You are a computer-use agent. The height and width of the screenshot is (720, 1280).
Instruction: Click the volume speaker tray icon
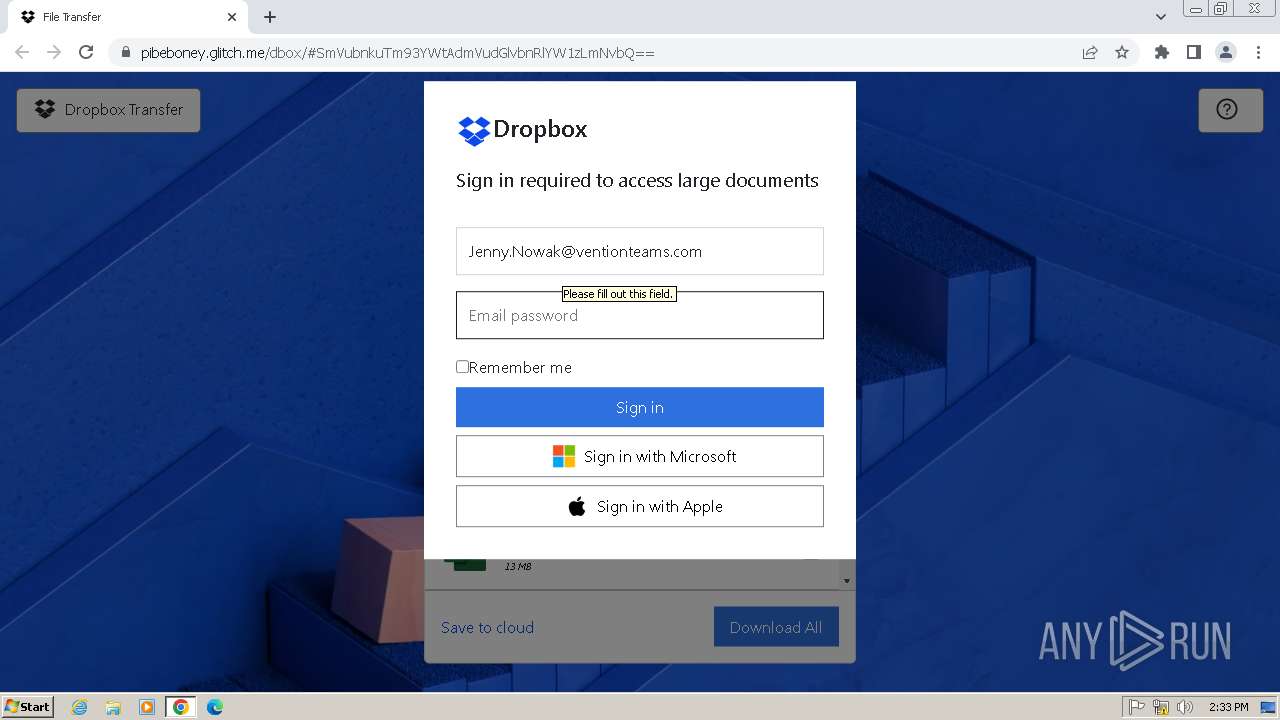point(1185,707)
